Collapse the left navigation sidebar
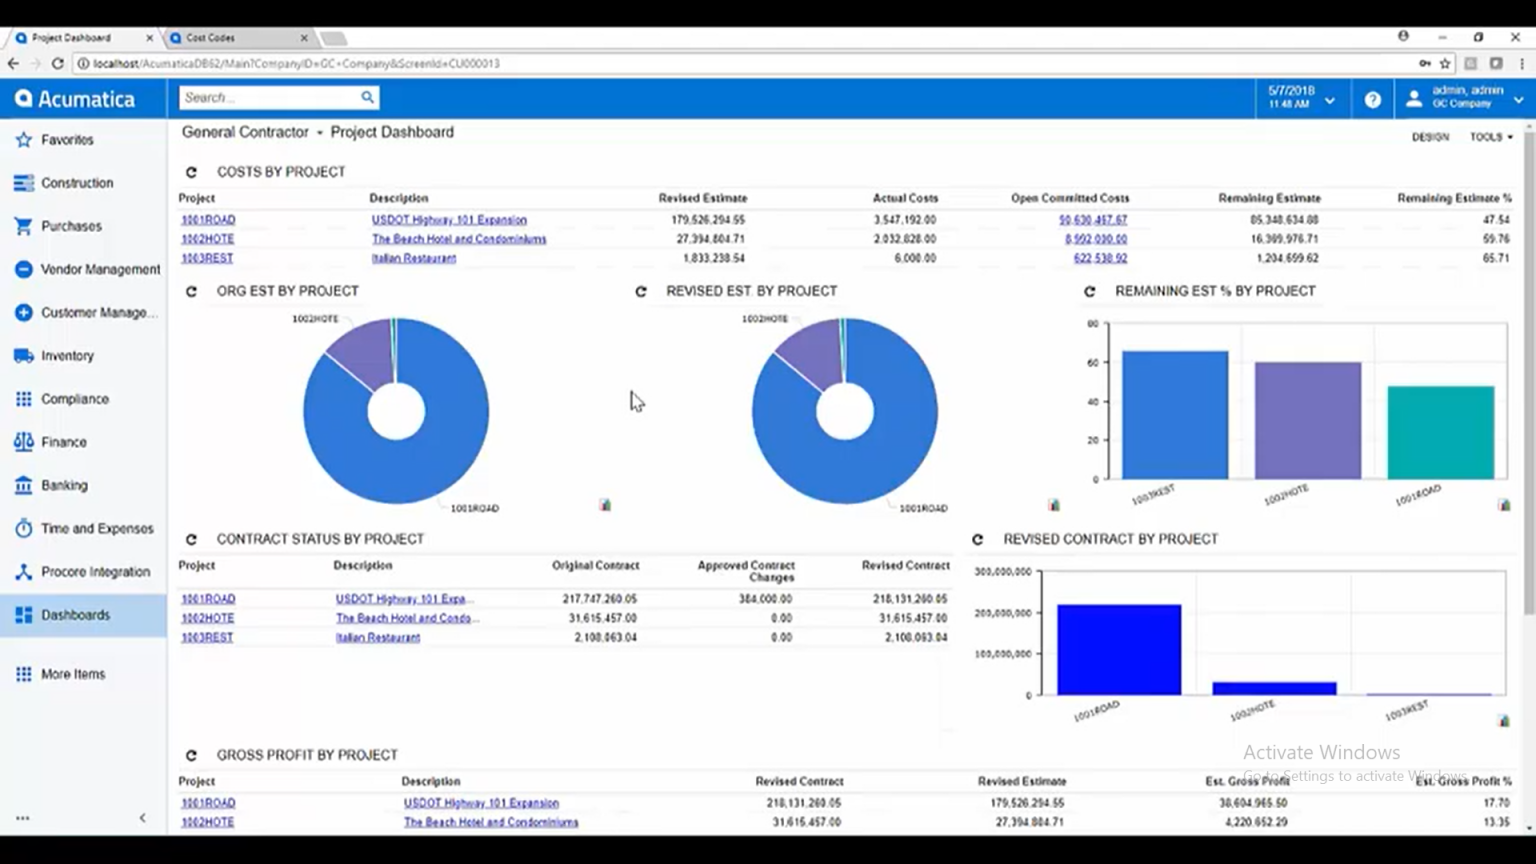 point(142,817)
